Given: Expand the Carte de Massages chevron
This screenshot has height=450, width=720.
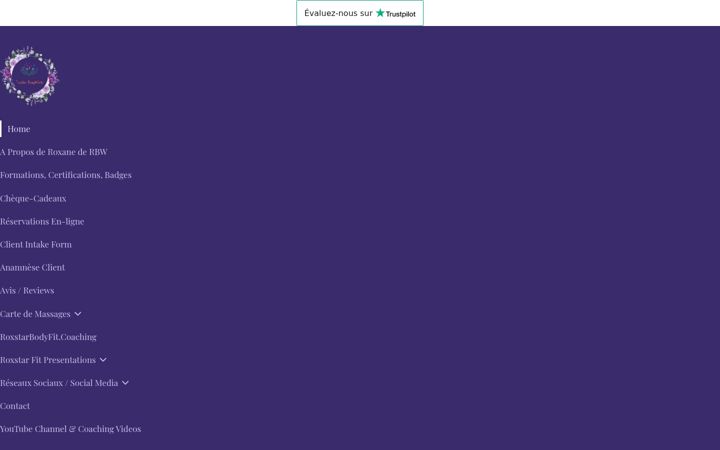Looking at the screenshot, I should (x=78, y=314).
